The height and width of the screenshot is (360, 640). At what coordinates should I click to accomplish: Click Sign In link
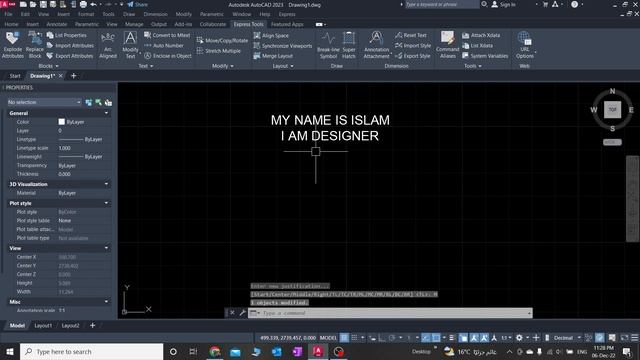coord(504,4)
